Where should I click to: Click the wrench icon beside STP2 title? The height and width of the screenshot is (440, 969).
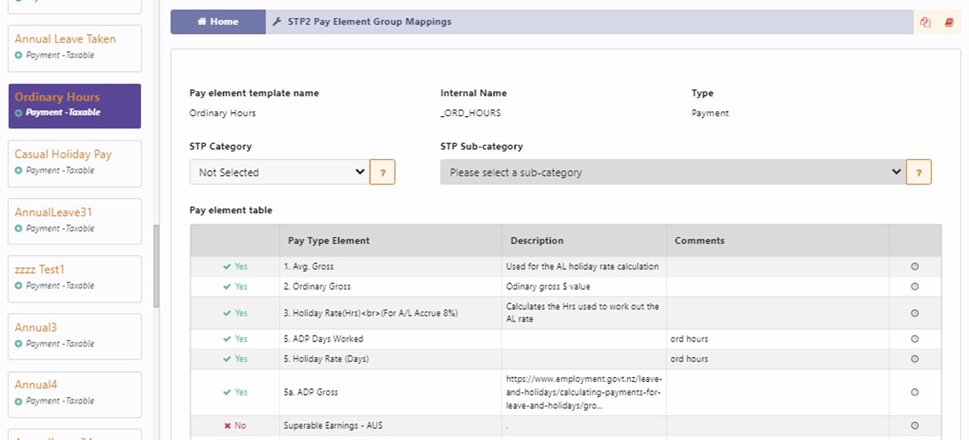277,22
